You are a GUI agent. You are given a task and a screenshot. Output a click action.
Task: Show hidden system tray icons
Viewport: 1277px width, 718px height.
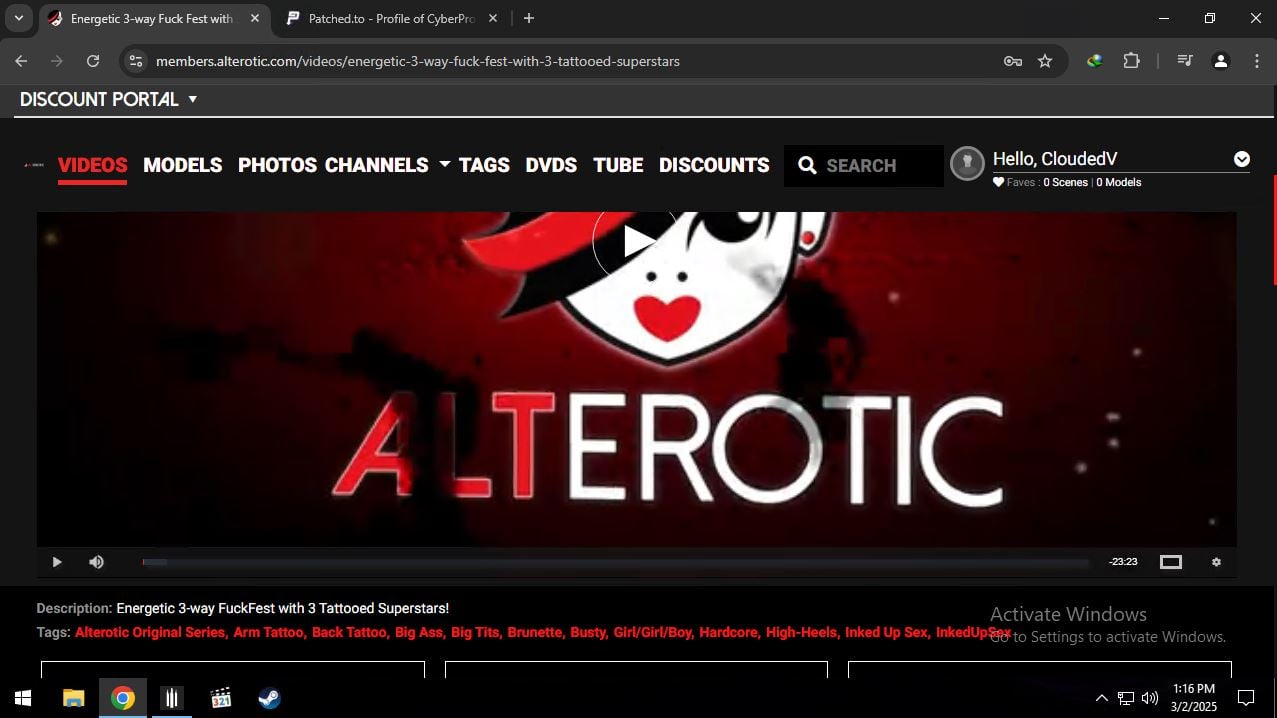1101,698
